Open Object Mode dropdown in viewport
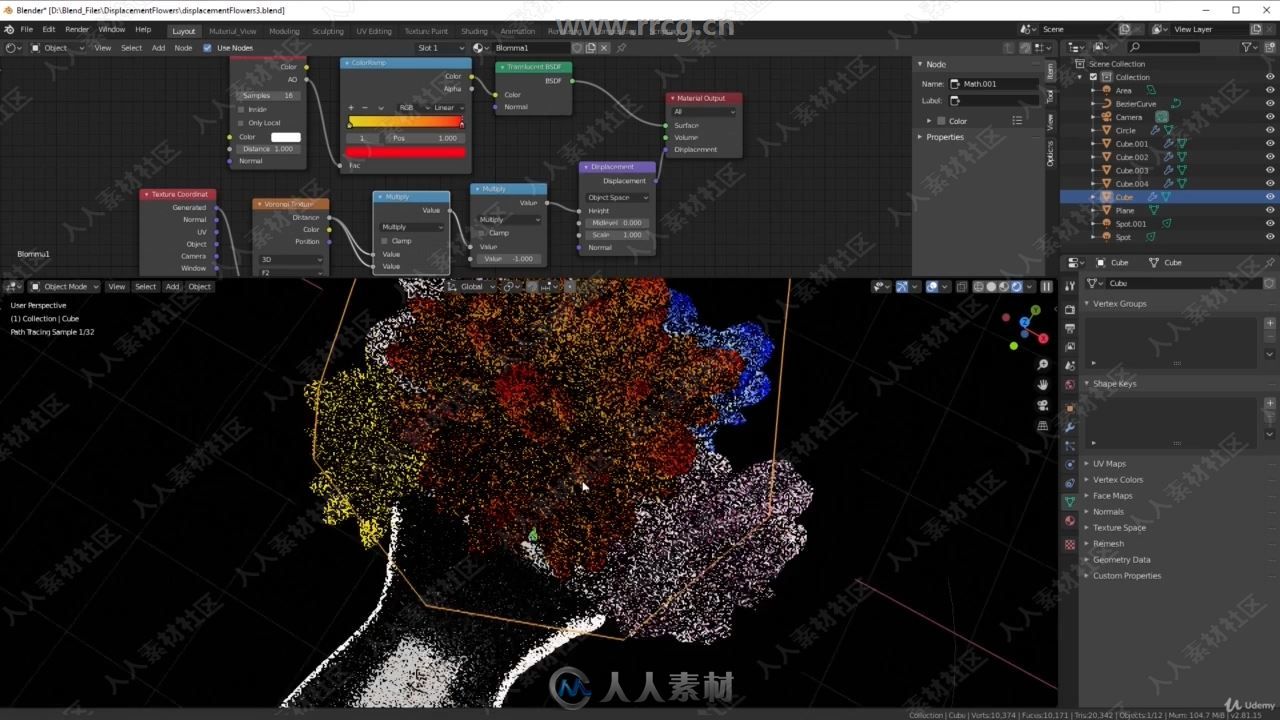The image size is (1280, 720). (64, 286)
